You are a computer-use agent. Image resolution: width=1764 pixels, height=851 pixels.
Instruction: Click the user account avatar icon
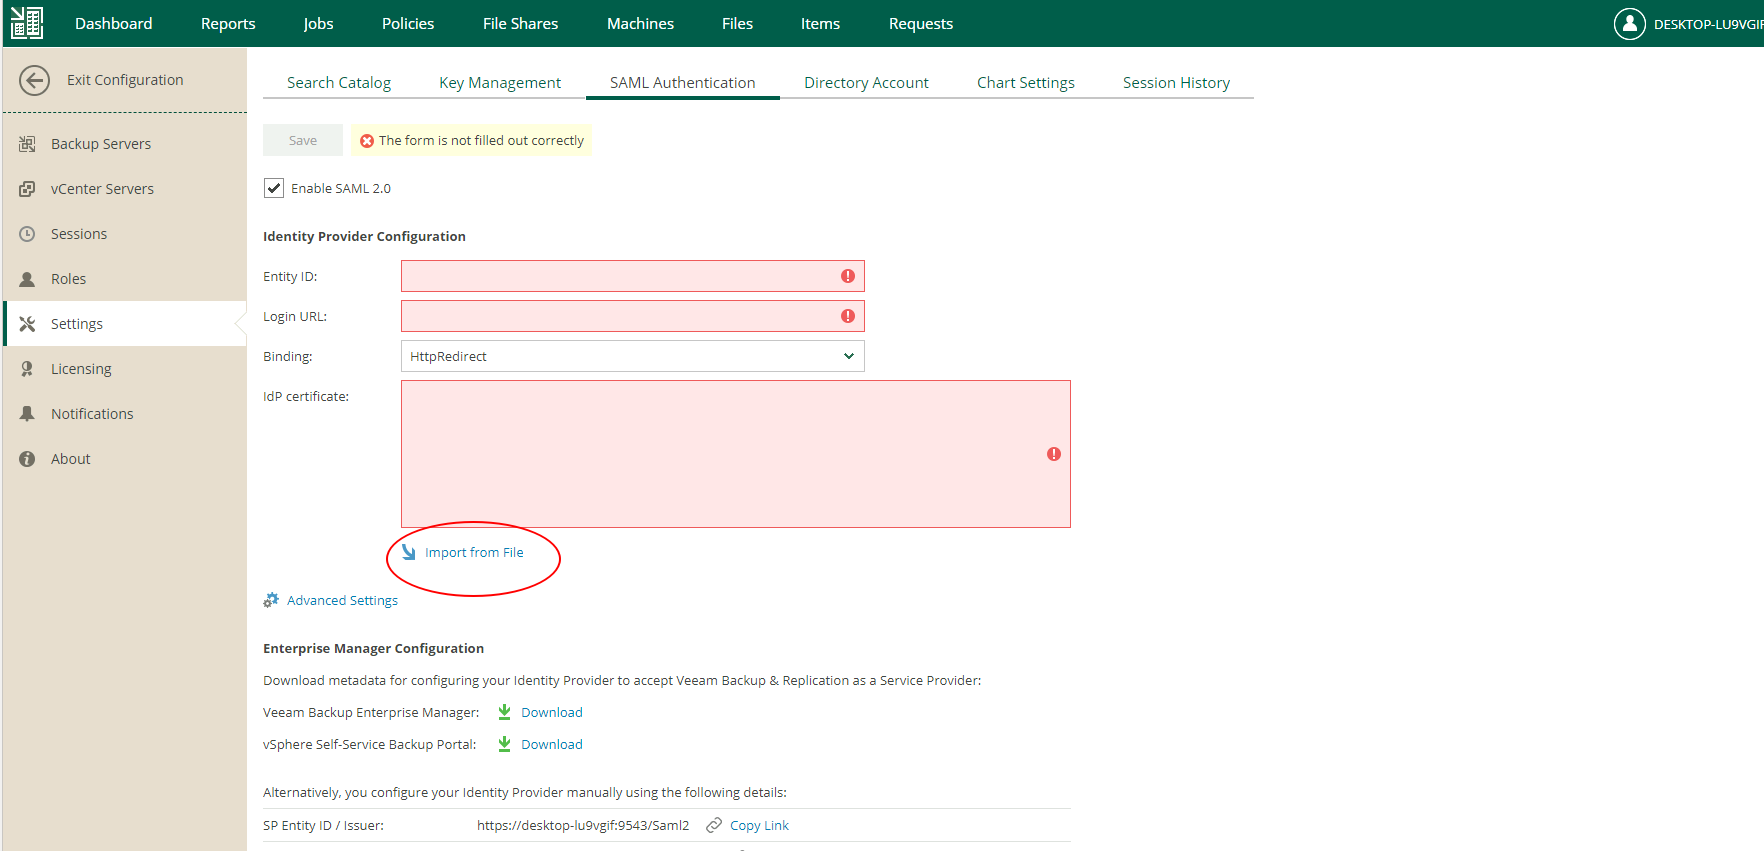1629,23
